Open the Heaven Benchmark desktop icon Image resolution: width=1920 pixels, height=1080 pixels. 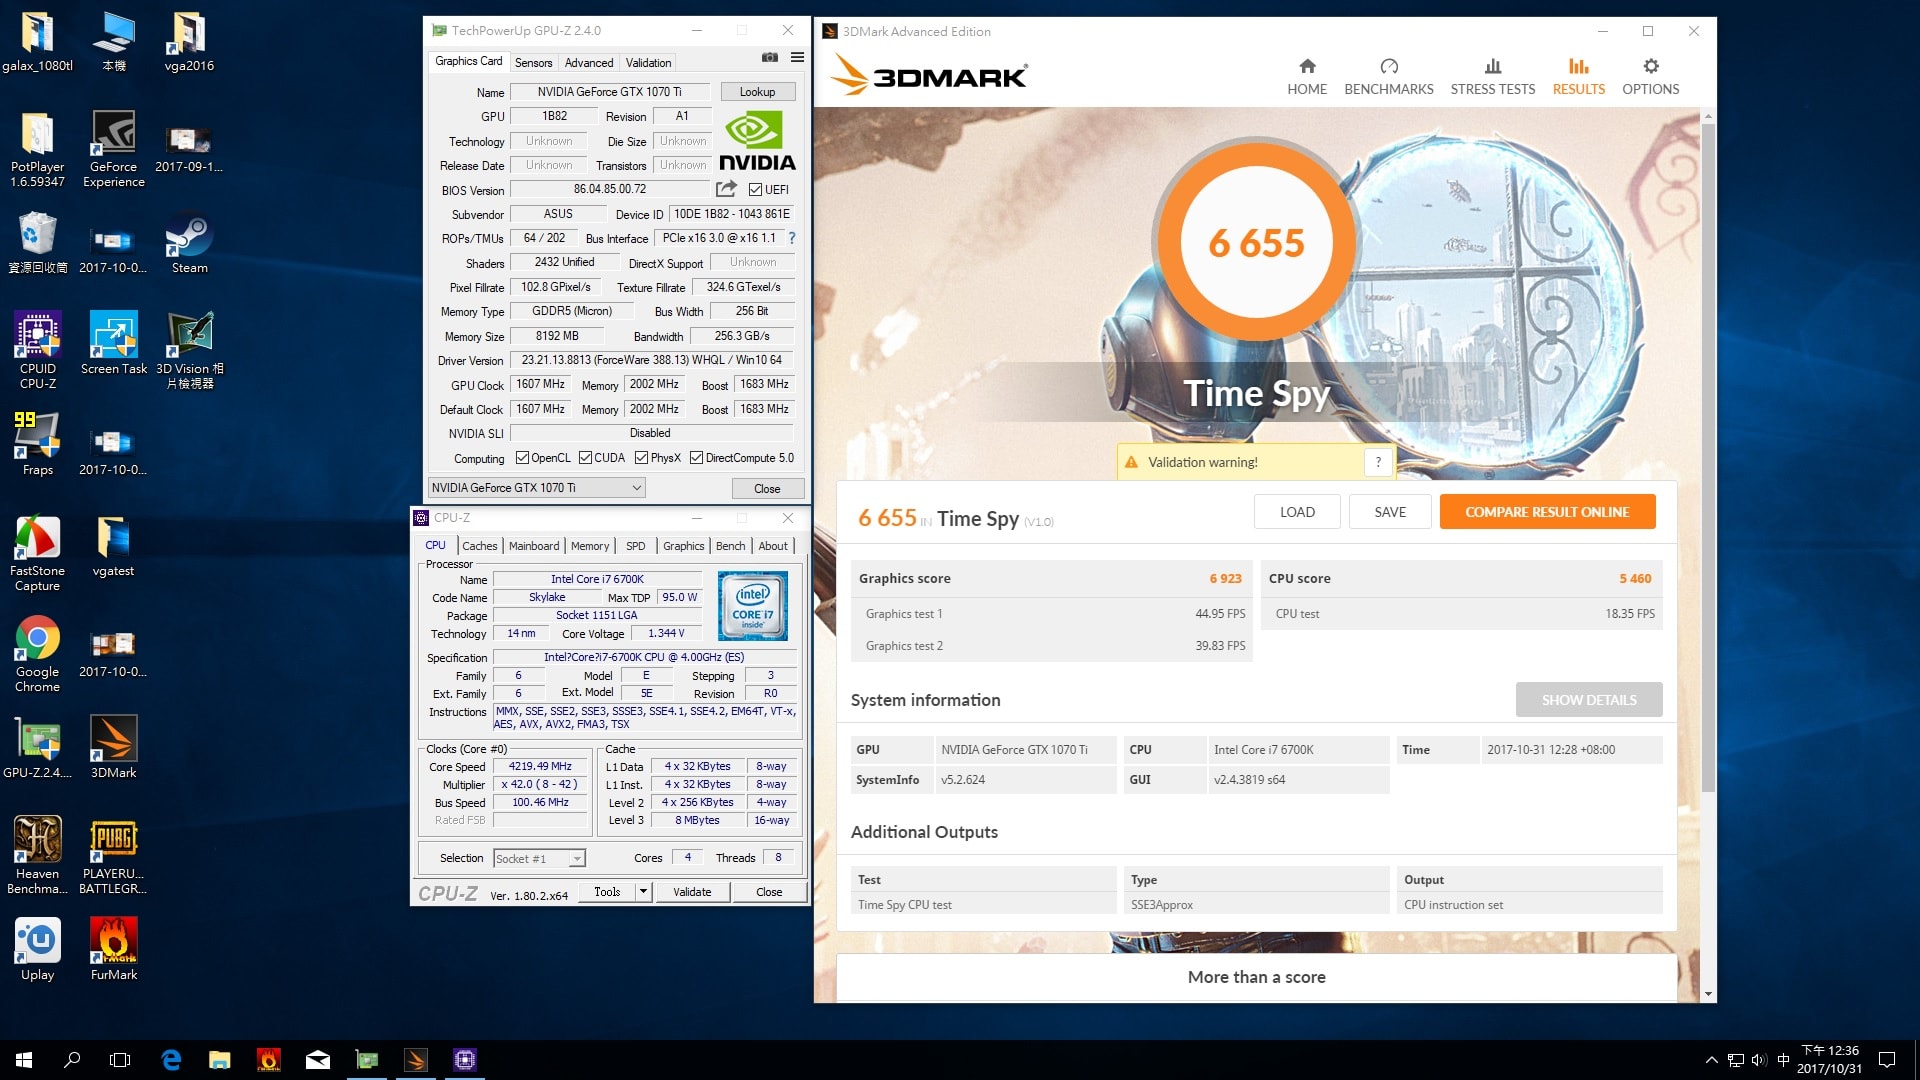point(37,855)
